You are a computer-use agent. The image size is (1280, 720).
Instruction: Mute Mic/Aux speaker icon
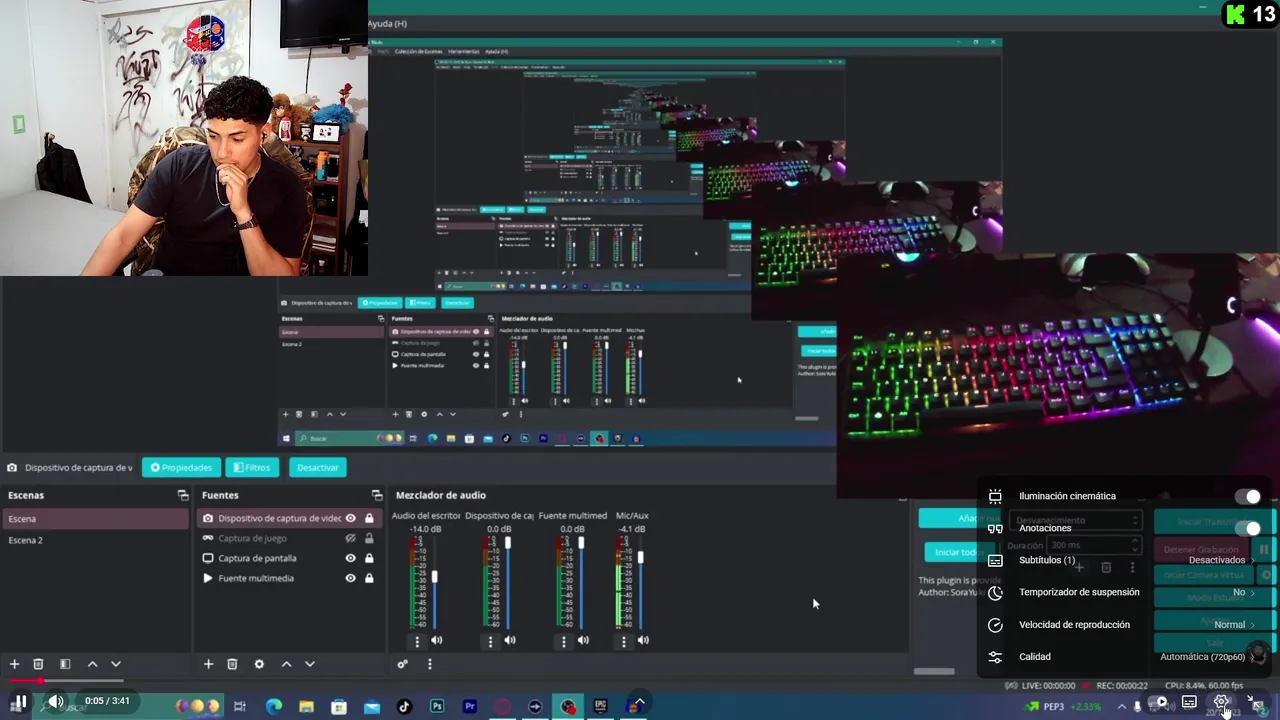coord(643,640)
